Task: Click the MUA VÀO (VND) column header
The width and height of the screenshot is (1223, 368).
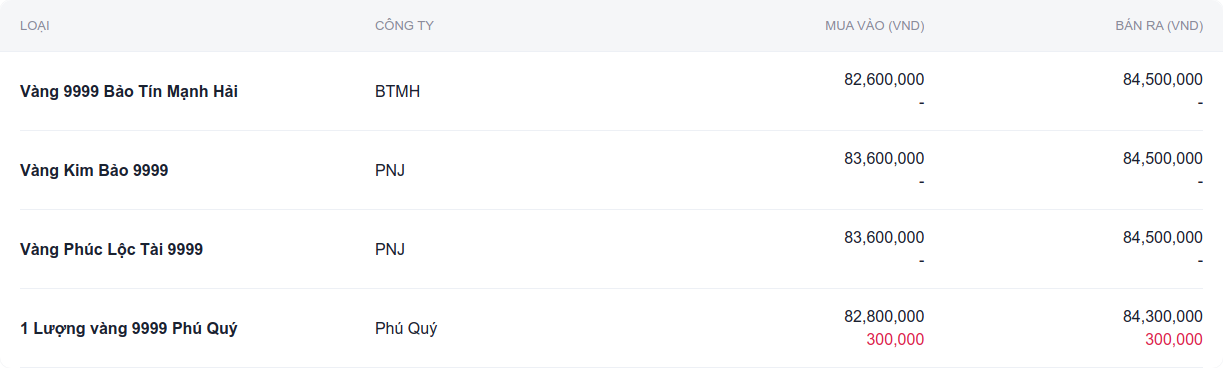Action: (874, 26)
